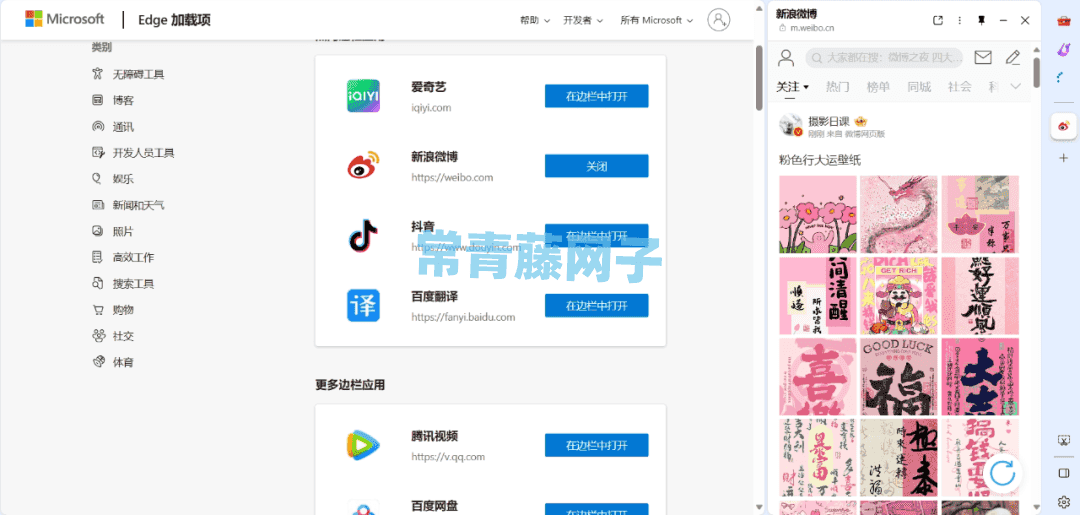The image size is (1080, 515).
Task: Focus the weibo search box
Action: coord(884,57)
